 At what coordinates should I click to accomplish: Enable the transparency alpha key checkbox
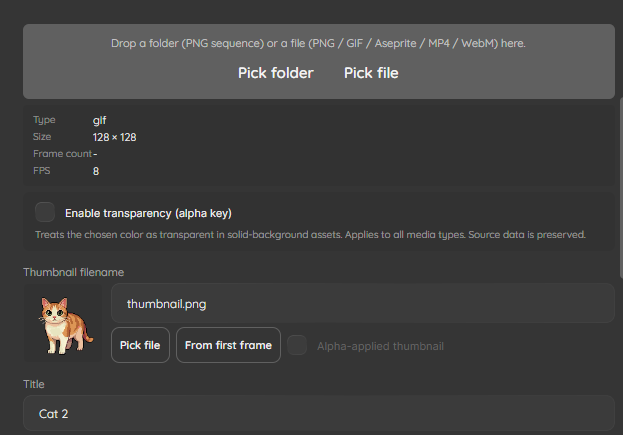coord(45,212)
